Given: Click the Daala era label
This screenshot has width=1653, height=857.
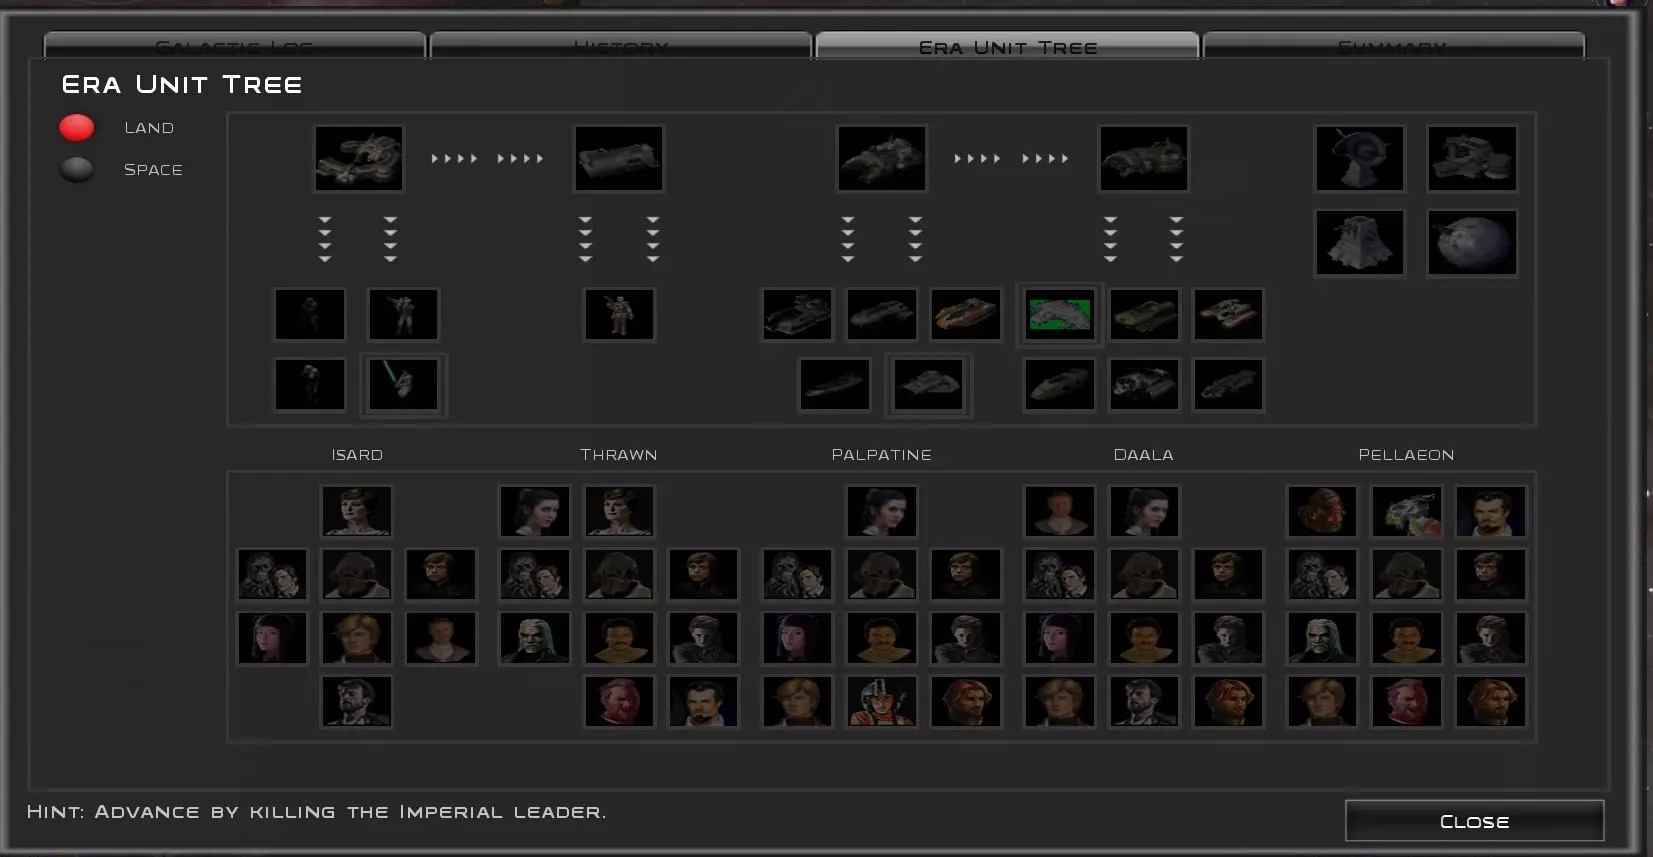Looking at the screenshot, I should (1144, 455).
